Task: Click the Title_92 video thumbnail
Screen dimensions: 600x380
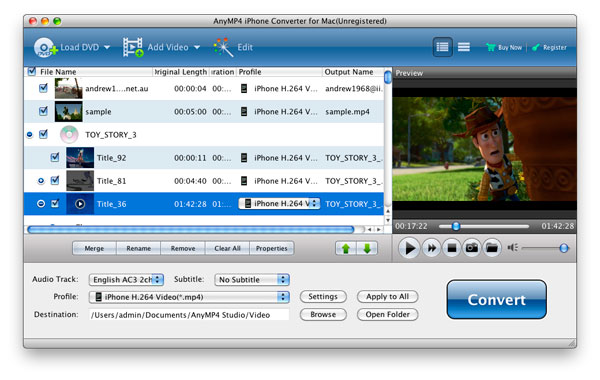Action: (x=80, y=158)
